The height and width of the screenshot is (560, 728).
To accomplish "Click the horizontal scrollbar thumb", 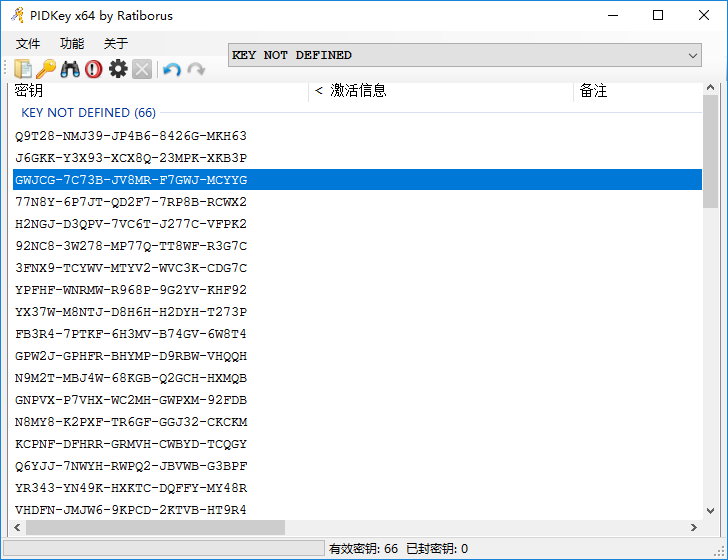I will pos(156,527).
